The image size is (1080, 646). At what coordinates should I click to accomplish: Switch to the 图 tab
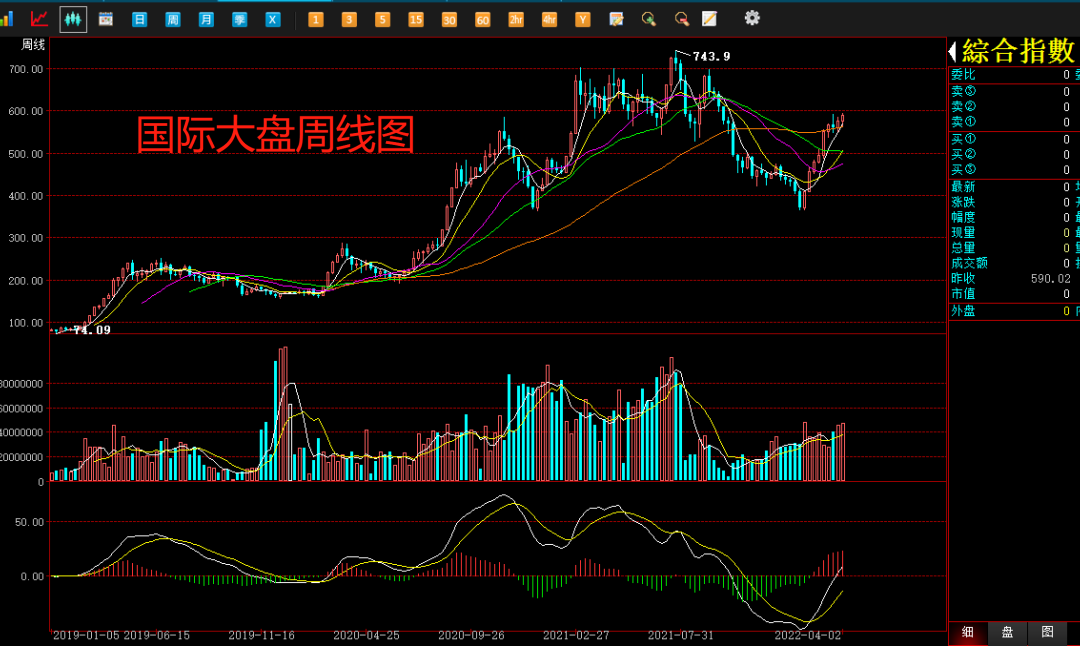1047,632
